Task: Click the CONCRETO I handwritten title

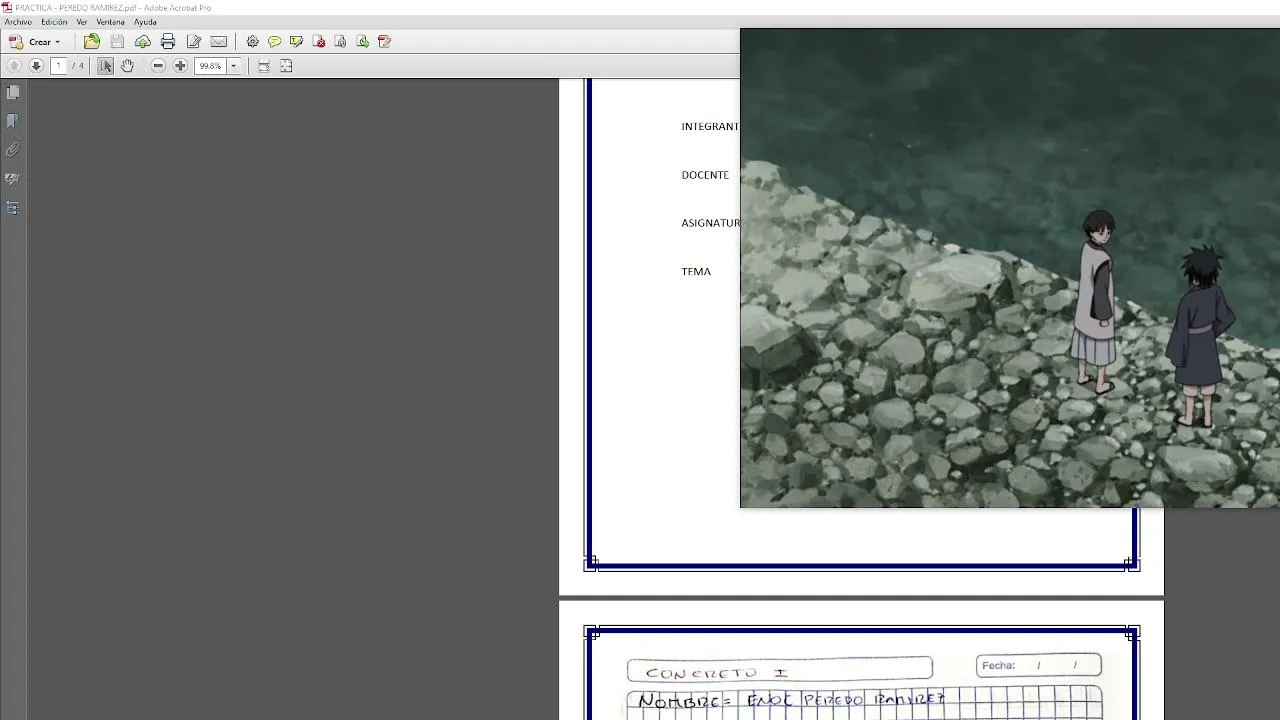Action: pyautogui.click(x=716, y=673)
